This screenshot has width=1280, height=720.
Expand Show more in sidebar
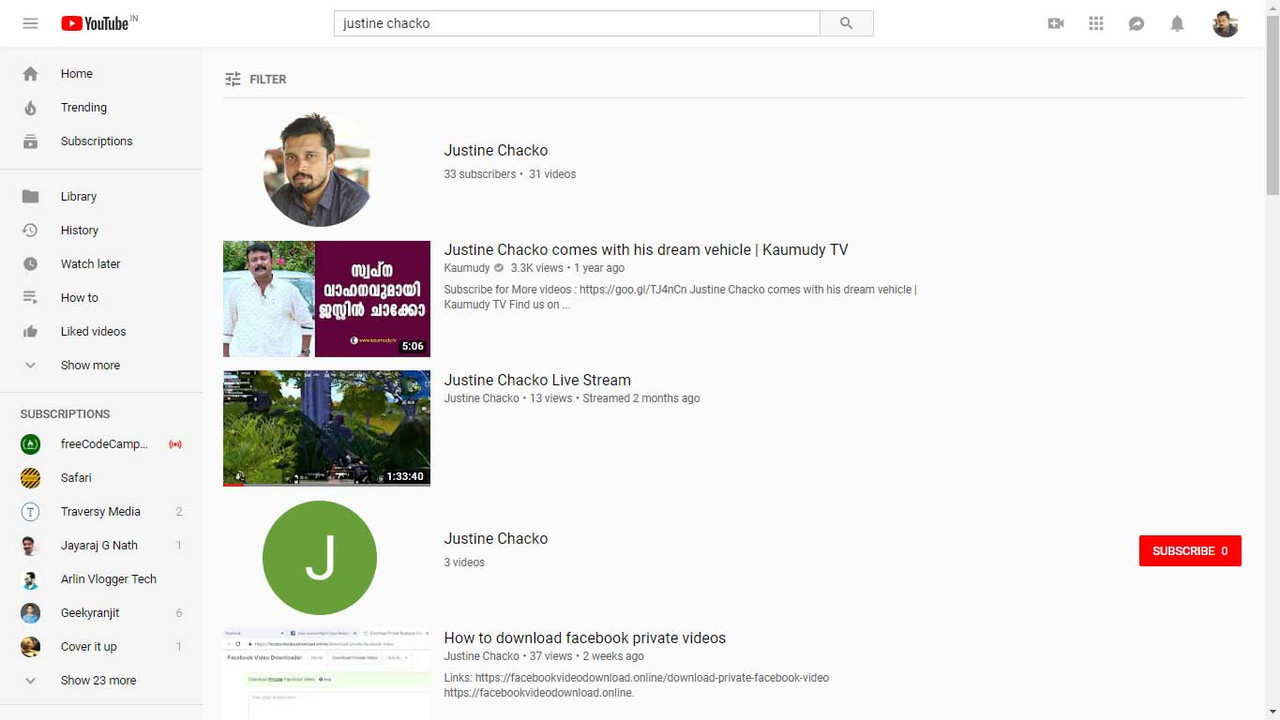click(90, 365)
